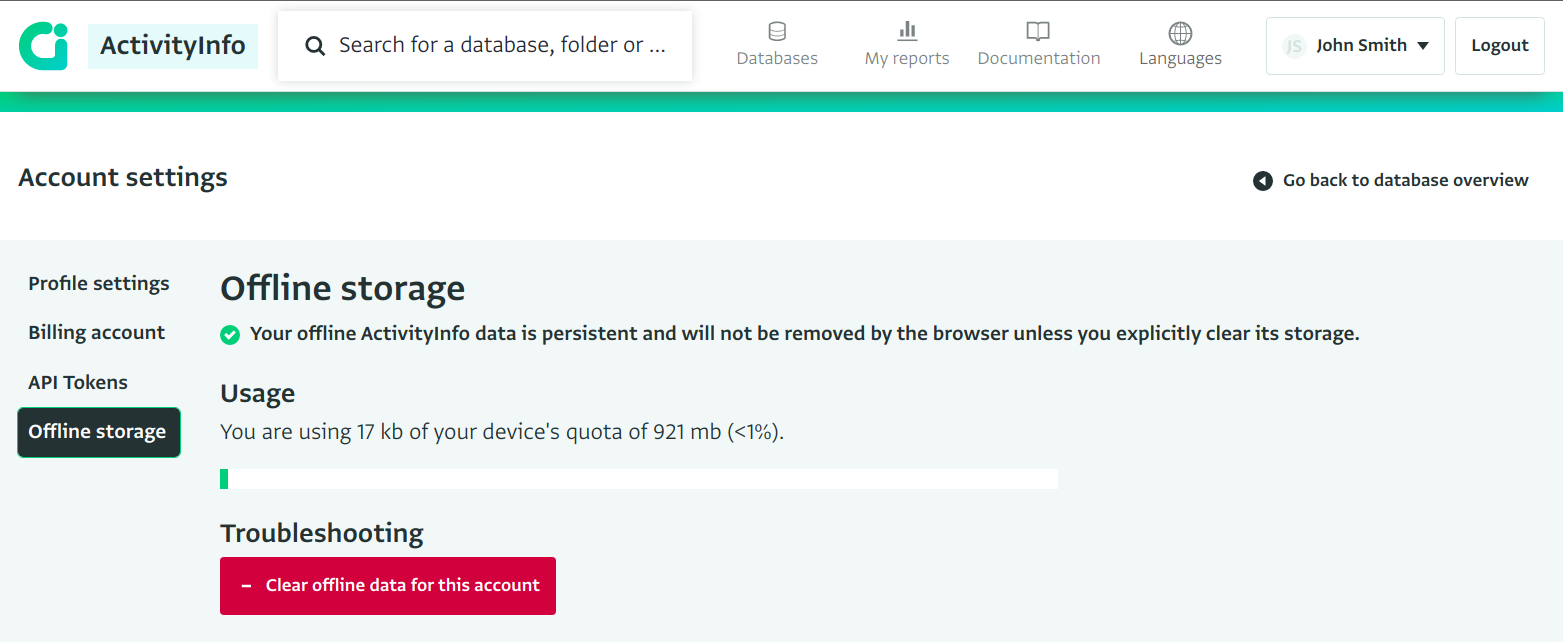Open Databases via the cylinder icon
1563x642 pixels.
777,32
